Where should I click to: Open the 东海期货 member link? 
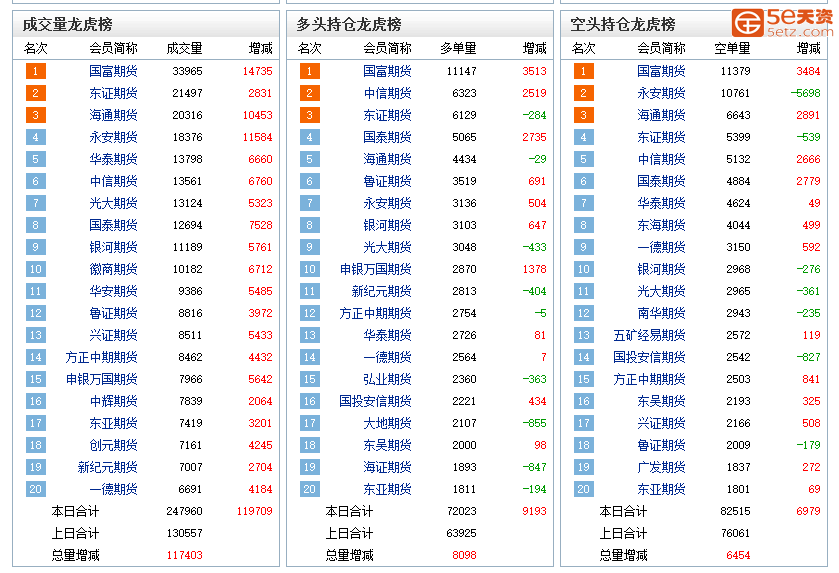(x=661, y=225)
